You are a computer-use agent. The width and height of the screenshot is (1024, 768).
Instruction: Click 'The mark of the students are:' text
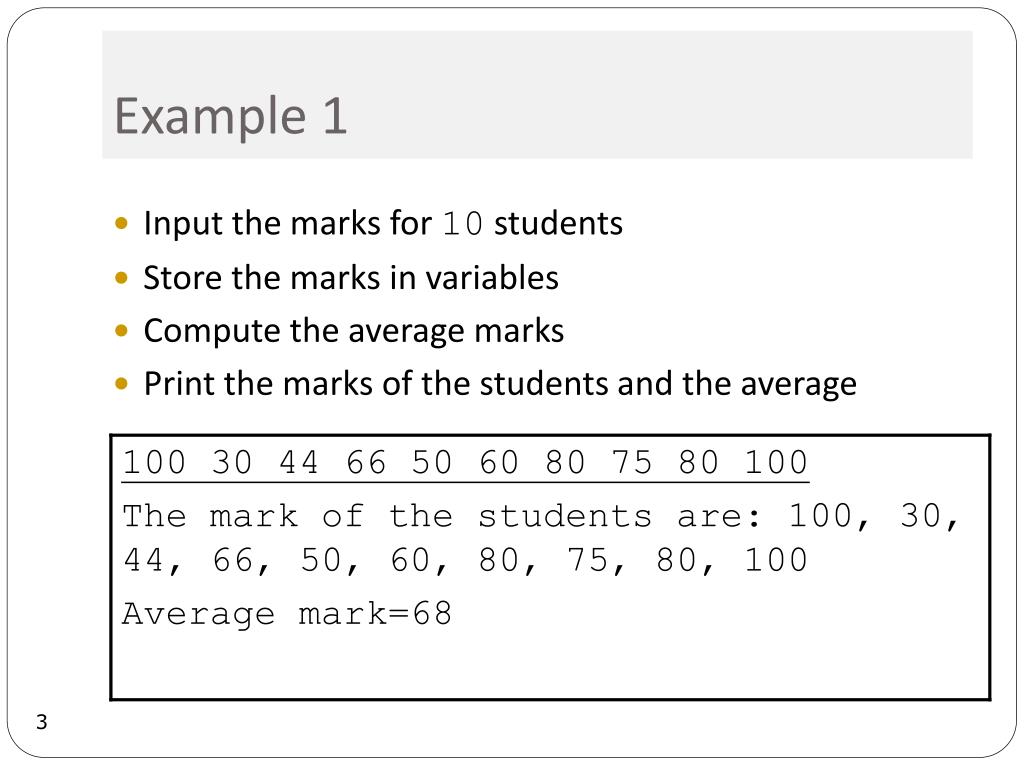click(442, 516)
